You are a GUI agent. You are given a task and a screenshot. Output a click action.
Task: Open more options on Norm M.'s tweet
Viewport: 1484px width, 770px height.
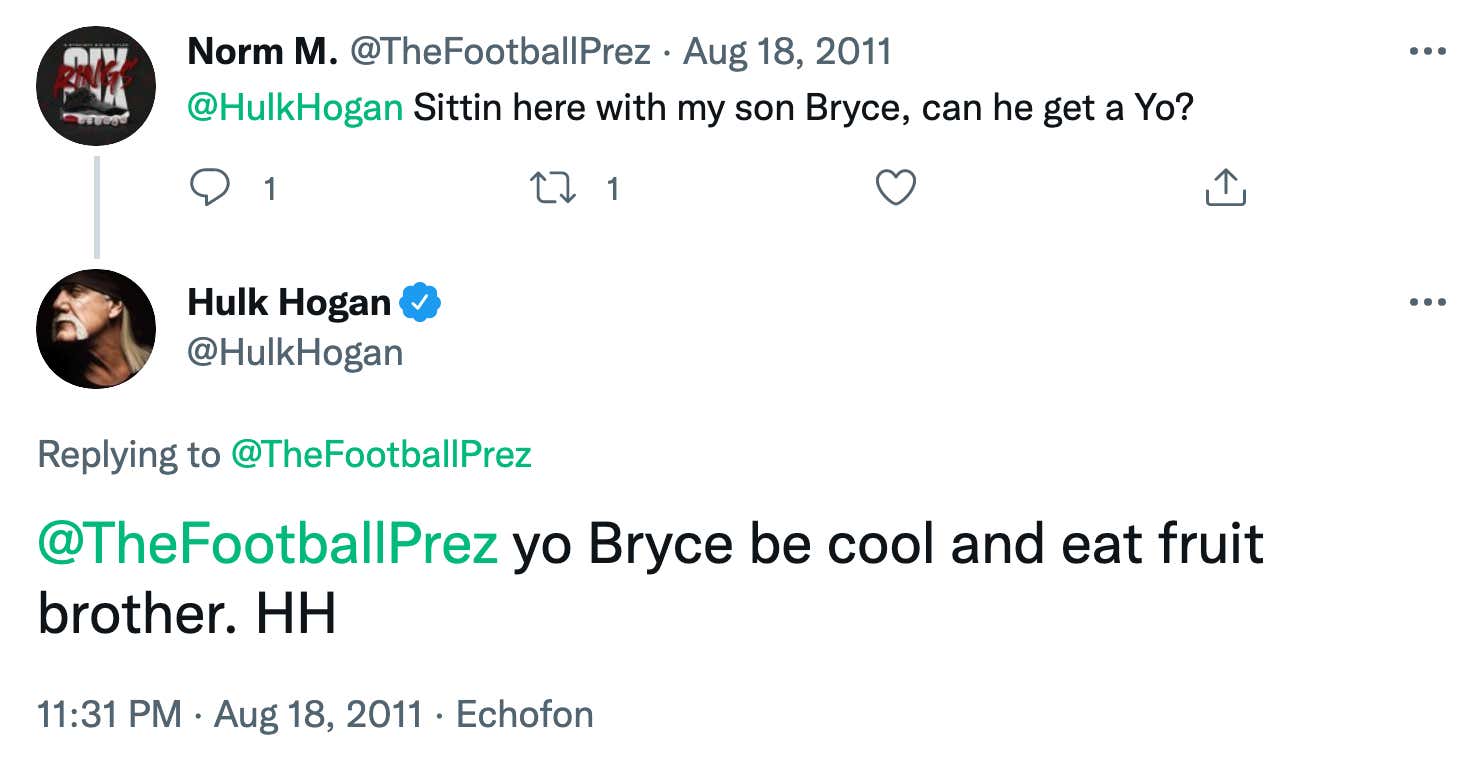click(1428, 51)
